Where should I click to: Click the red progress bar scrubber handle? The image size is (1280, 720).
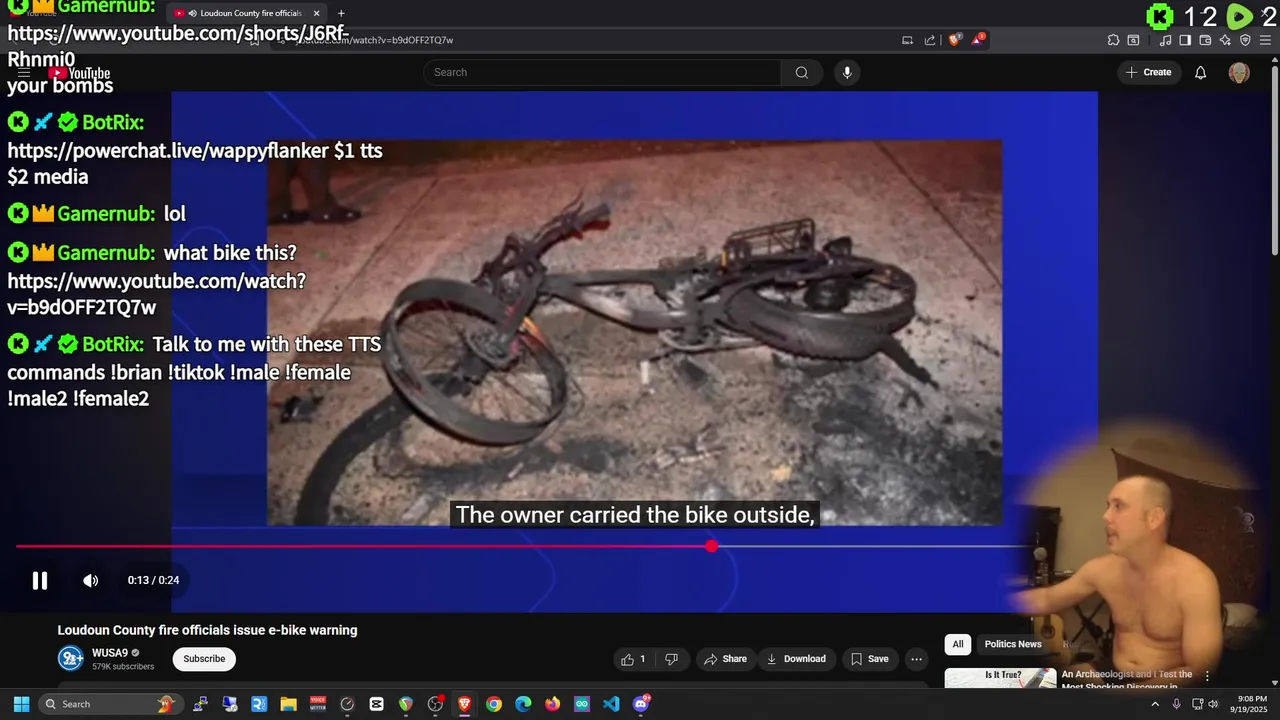click(711, 546)
